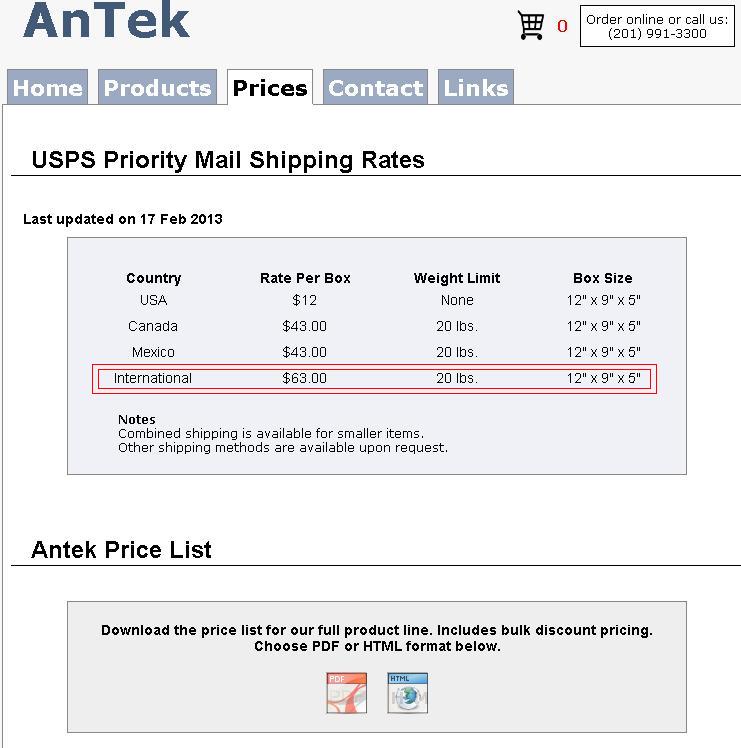Go to the Home tab

(x=47, y=88)
